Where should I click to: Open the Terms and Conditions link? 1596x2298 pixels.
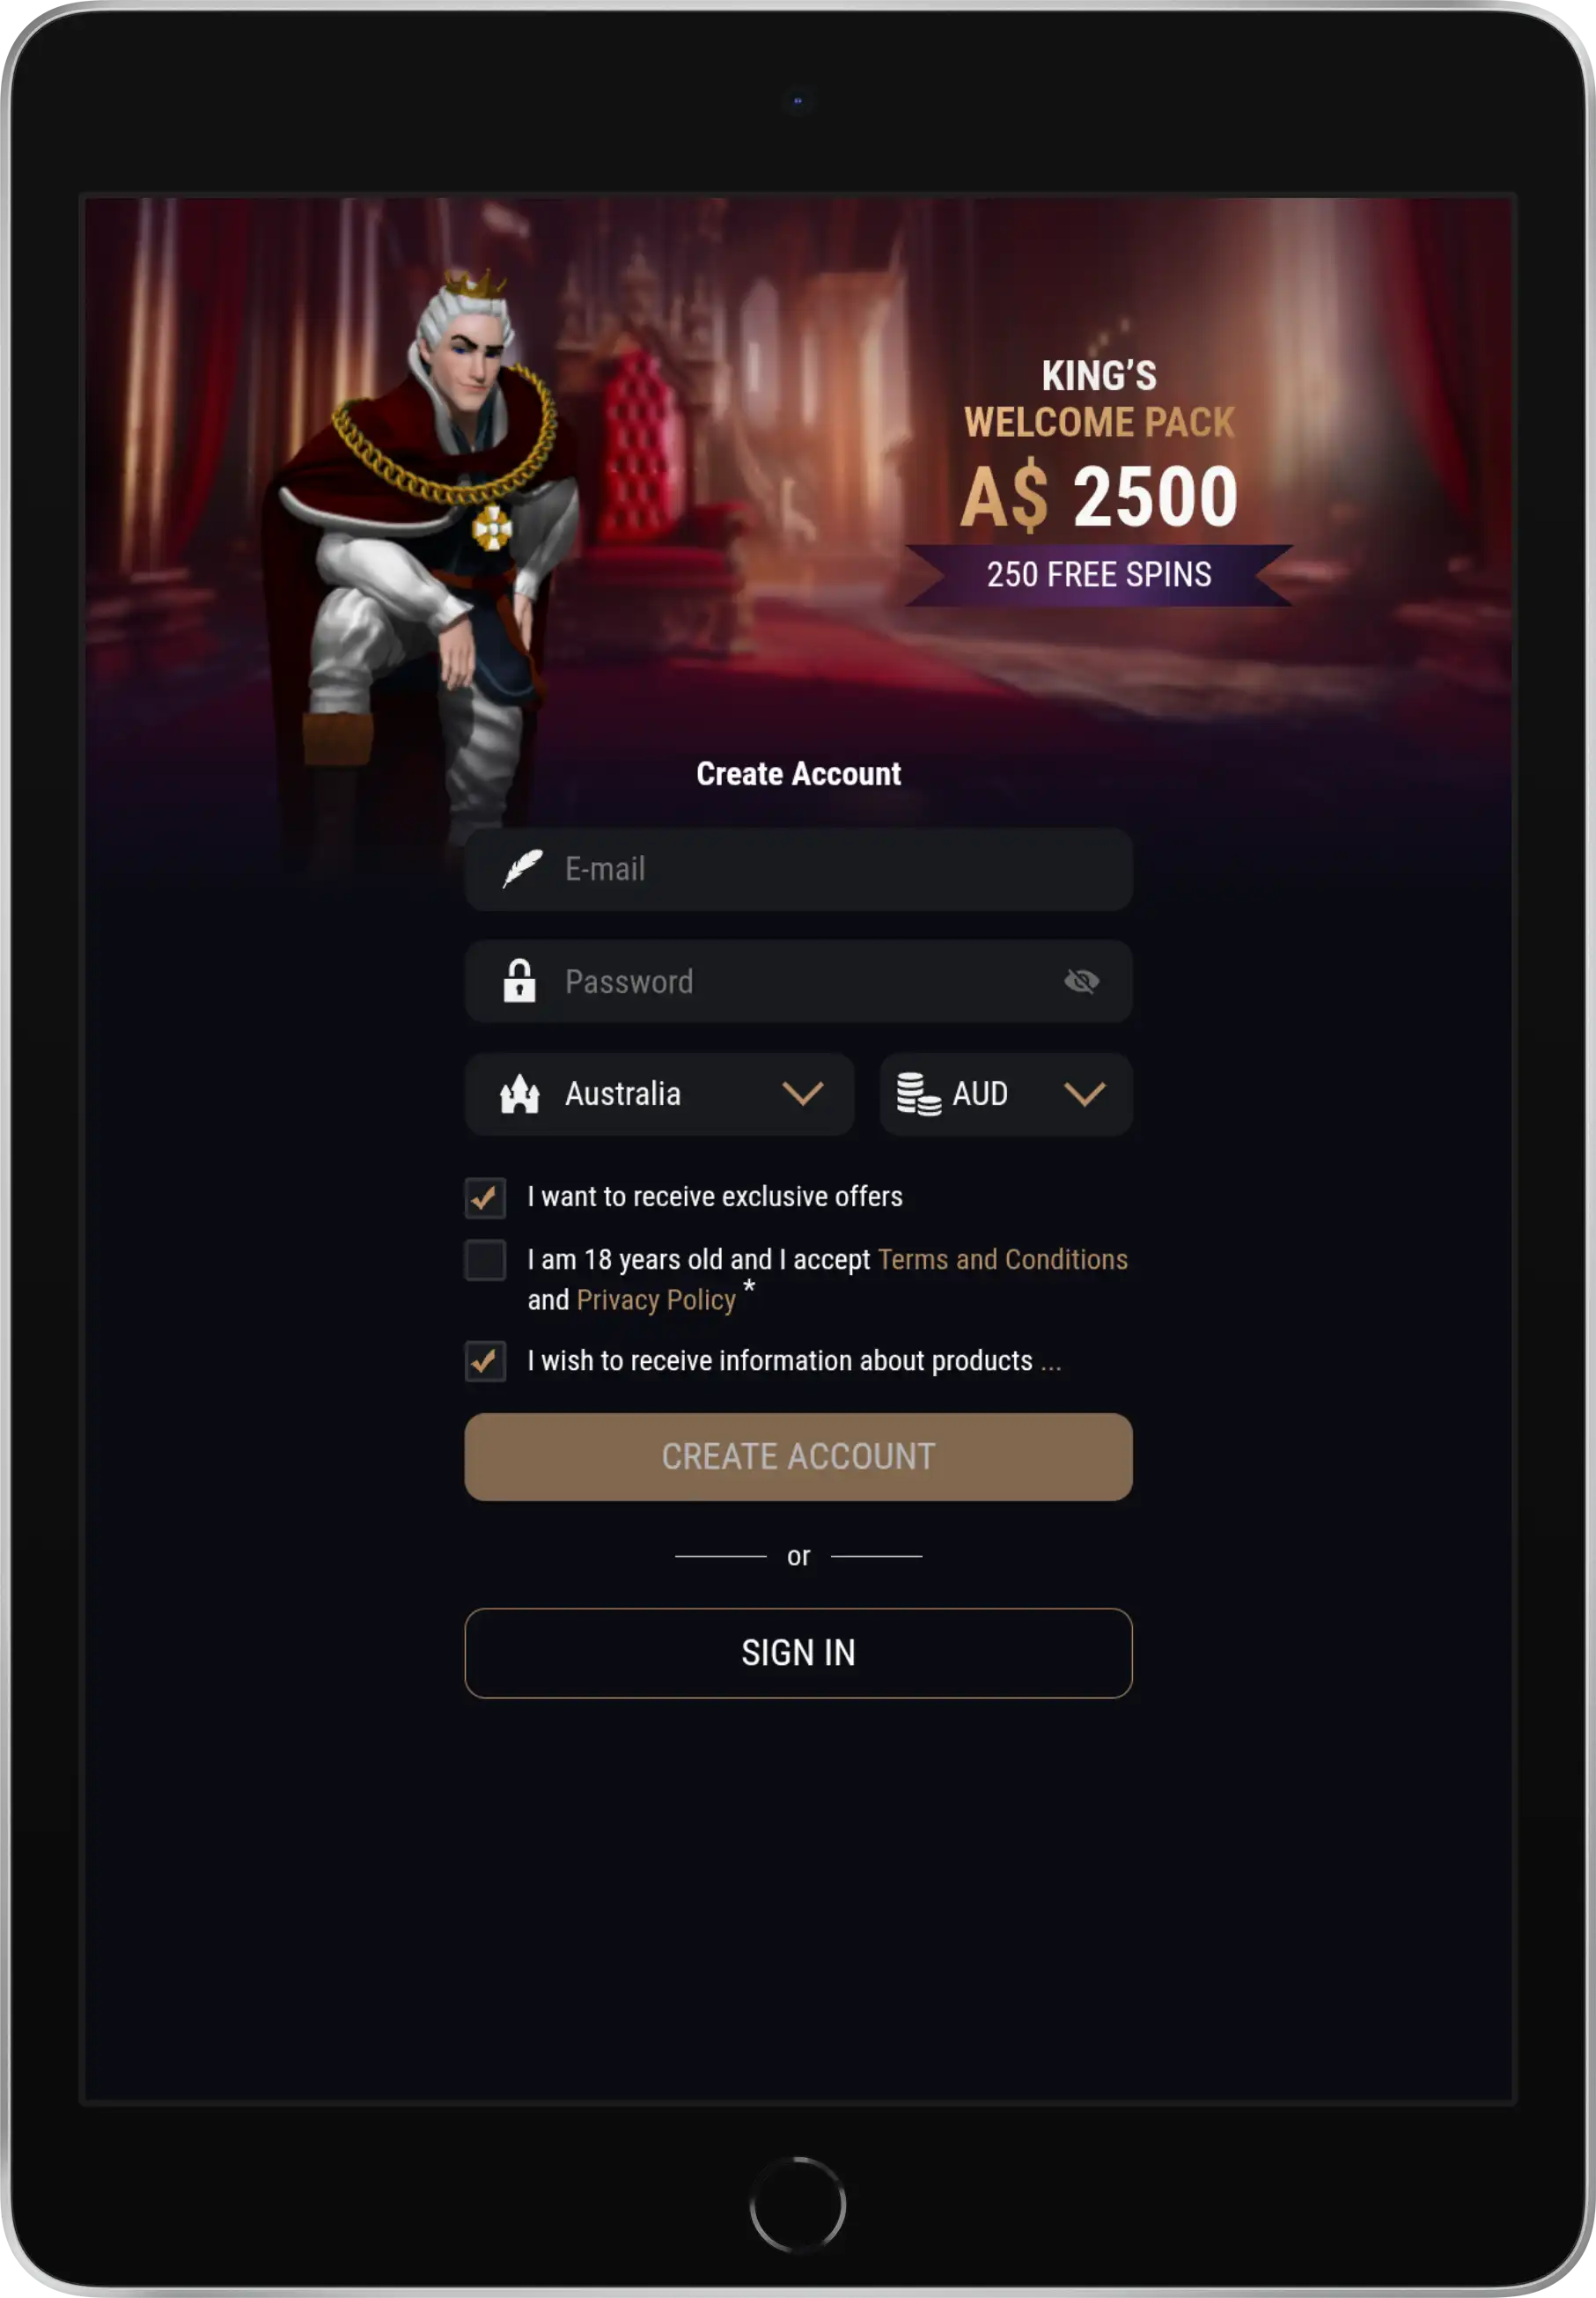(x=1003, y=1259)
